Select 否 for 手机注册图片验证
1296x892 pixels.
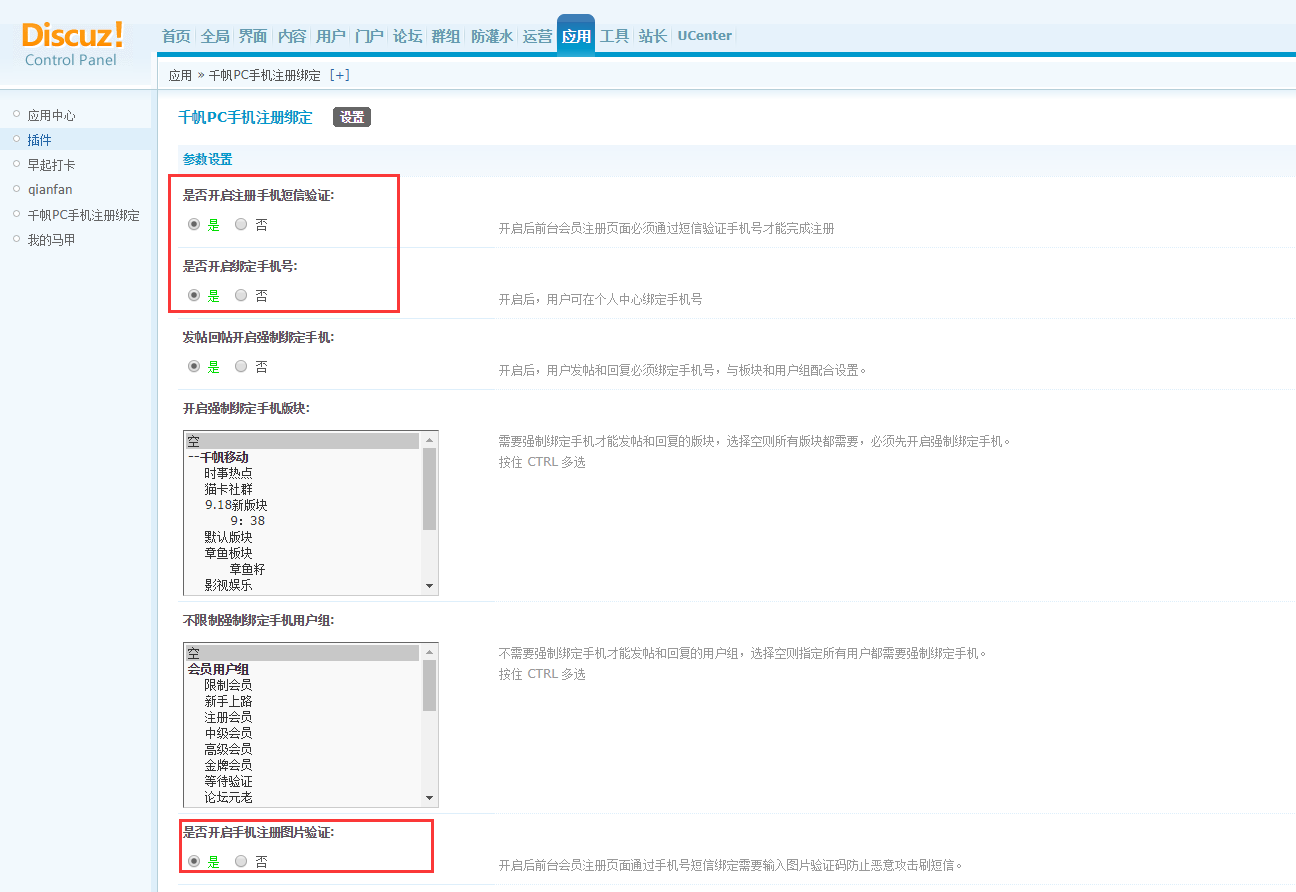pos(241,861)
